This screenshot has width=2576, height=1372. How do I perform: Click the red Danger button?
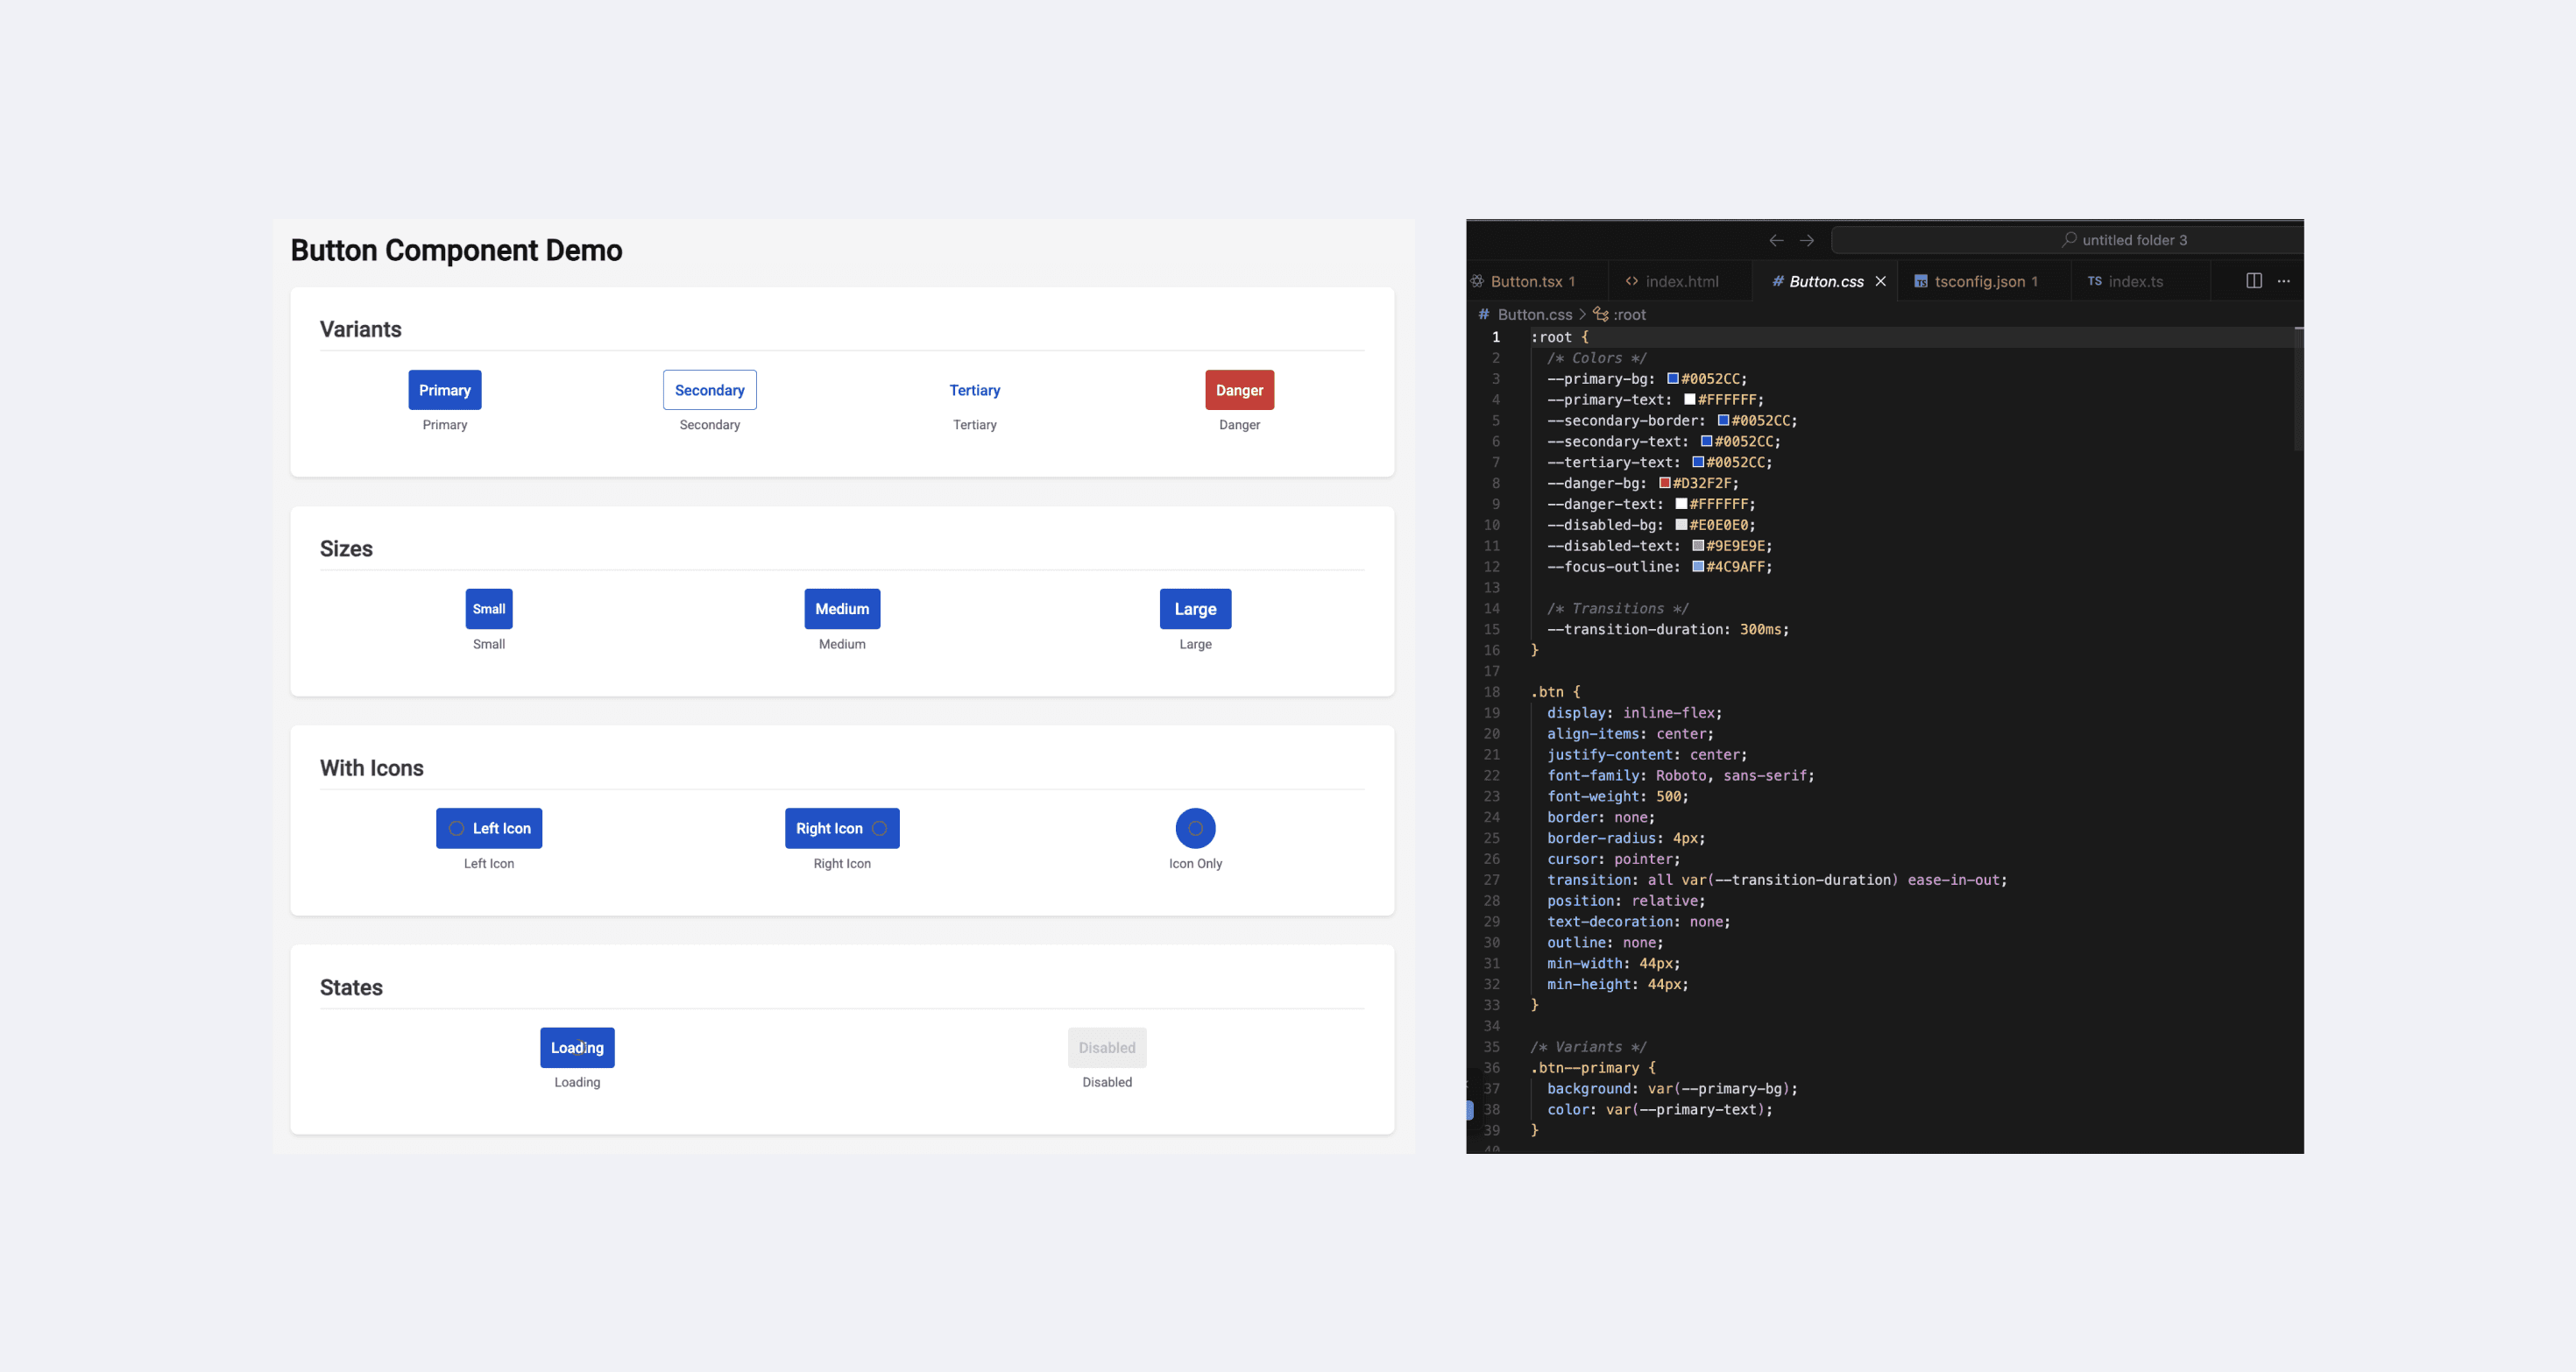(1239, 390)
